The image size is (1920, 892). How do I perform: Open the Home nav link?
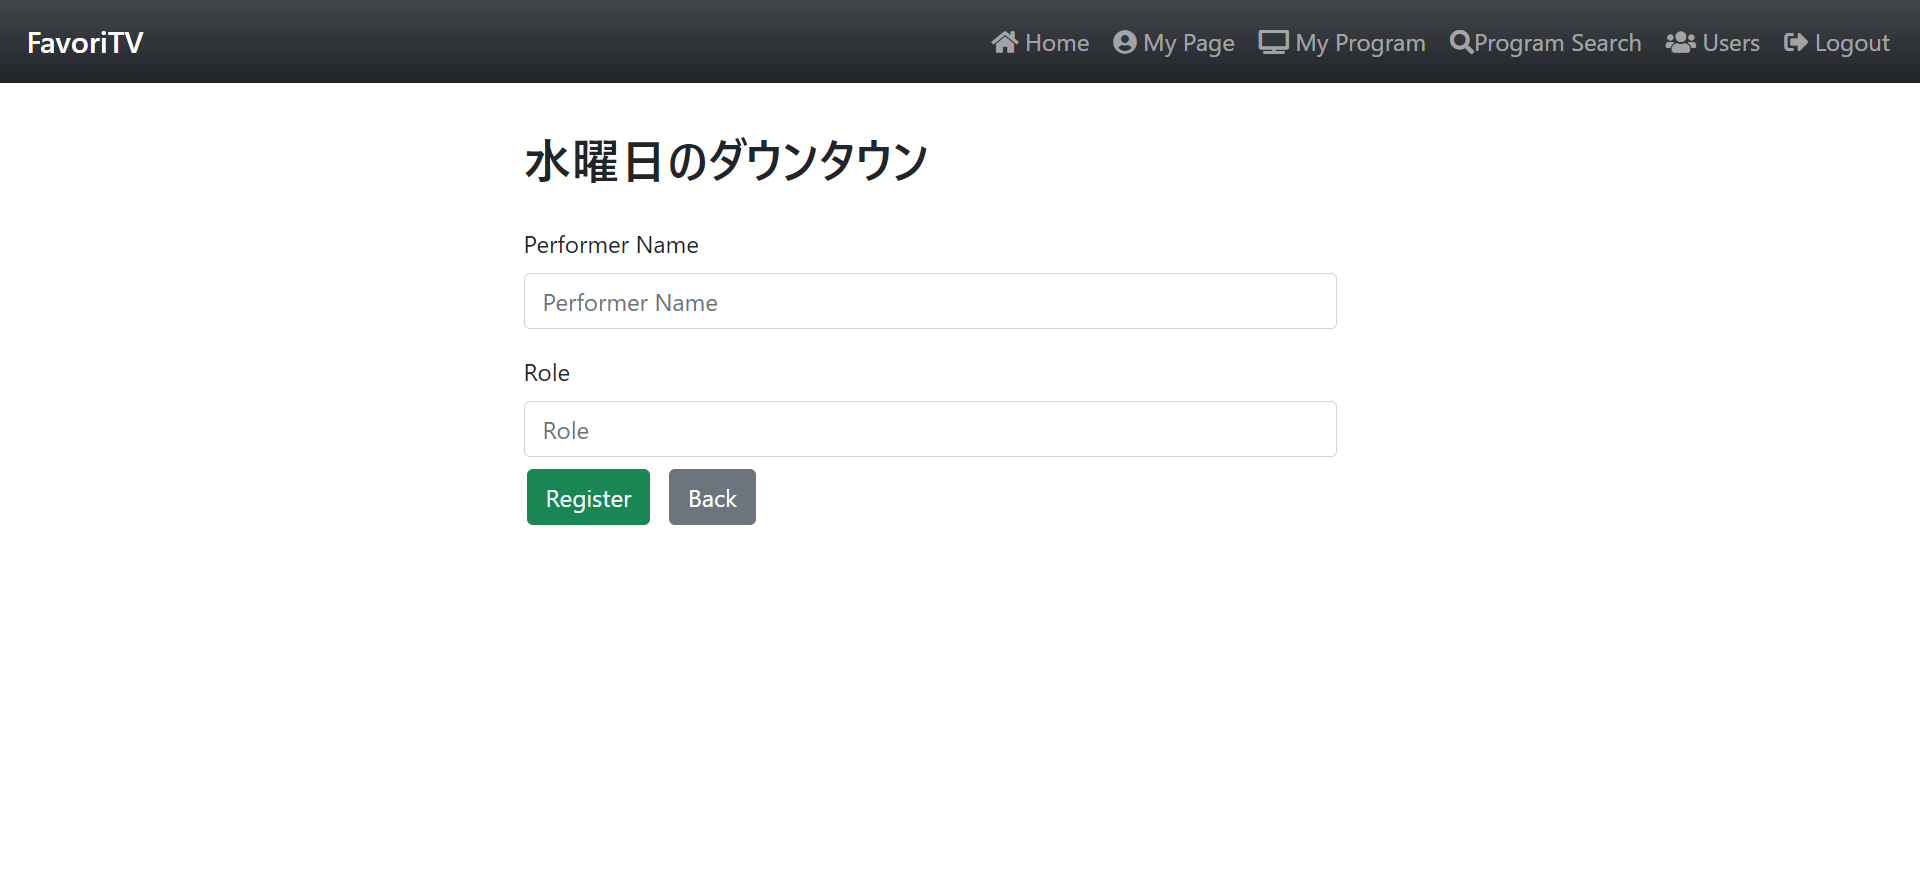click(x=1040, y=42)
